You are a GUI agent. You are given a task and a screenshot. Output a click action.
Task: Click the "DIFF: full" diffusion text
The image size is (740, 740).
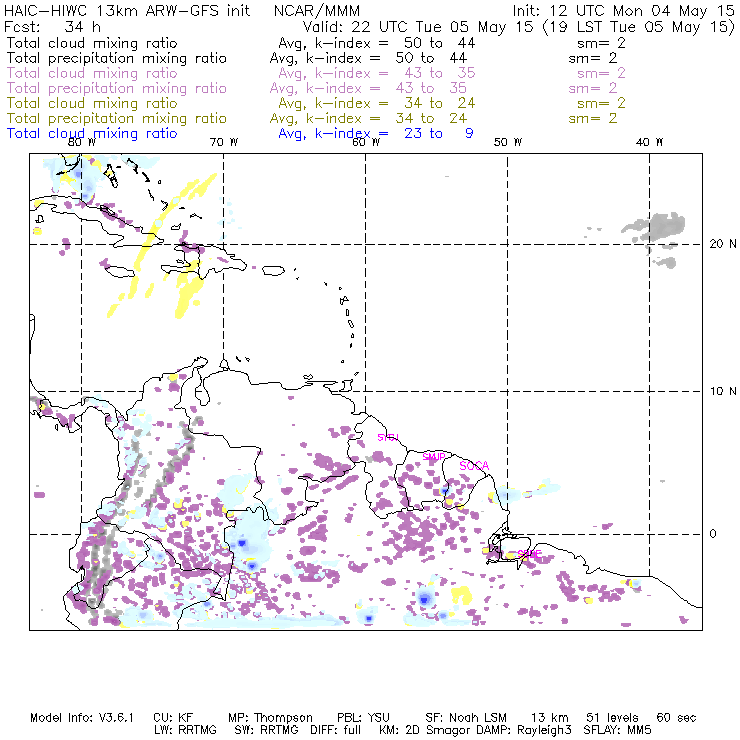(336, 730)
